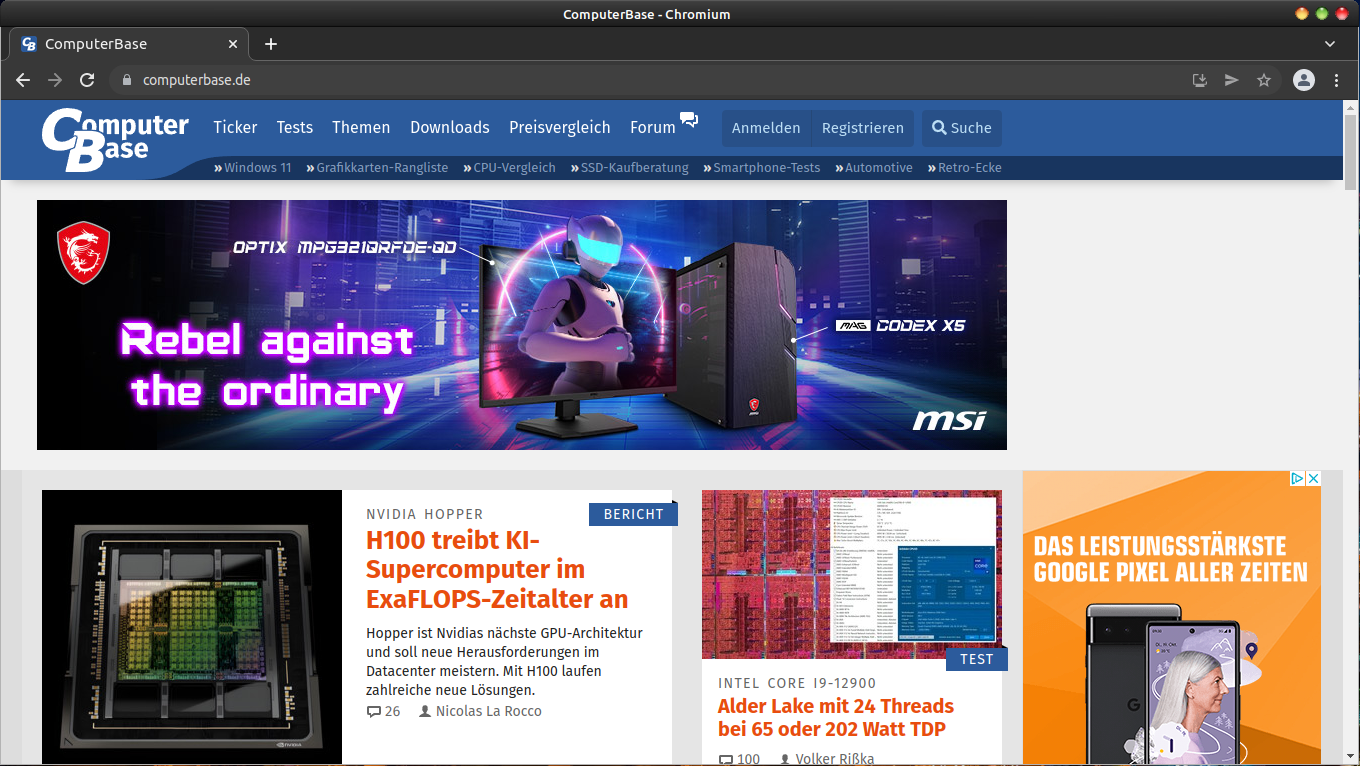The image size is (1360, 766).
Task: Open a new tab with the plus icon
Action: (271, 44)
